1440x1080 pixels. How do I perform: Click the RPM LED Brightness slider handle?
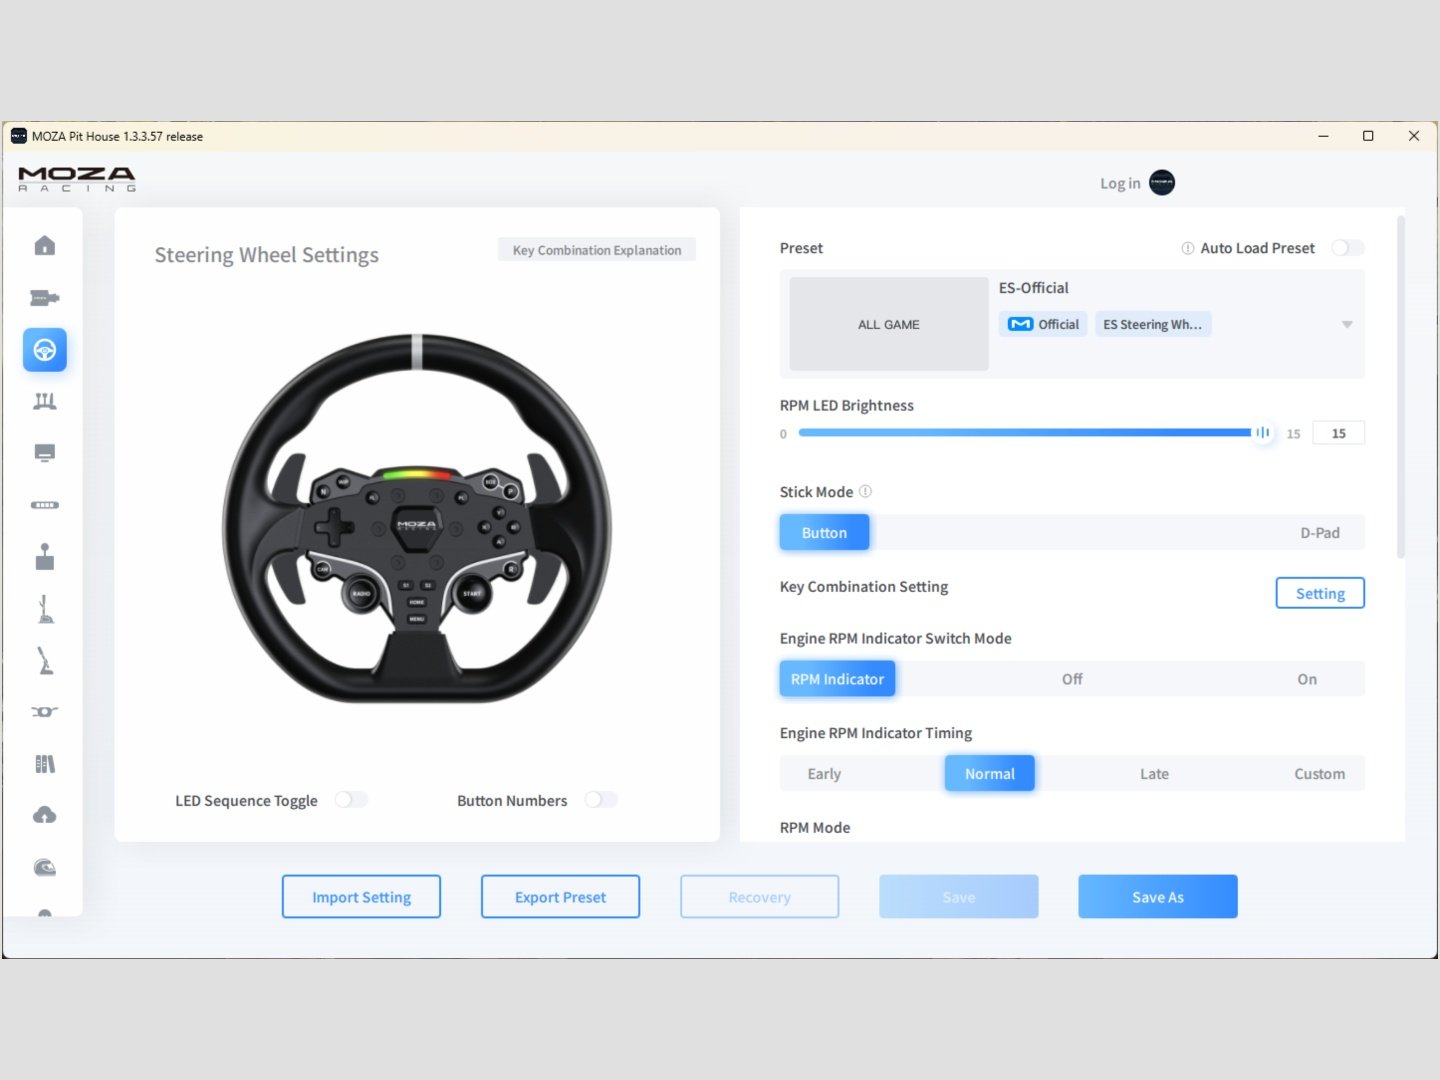[1263, 433]
